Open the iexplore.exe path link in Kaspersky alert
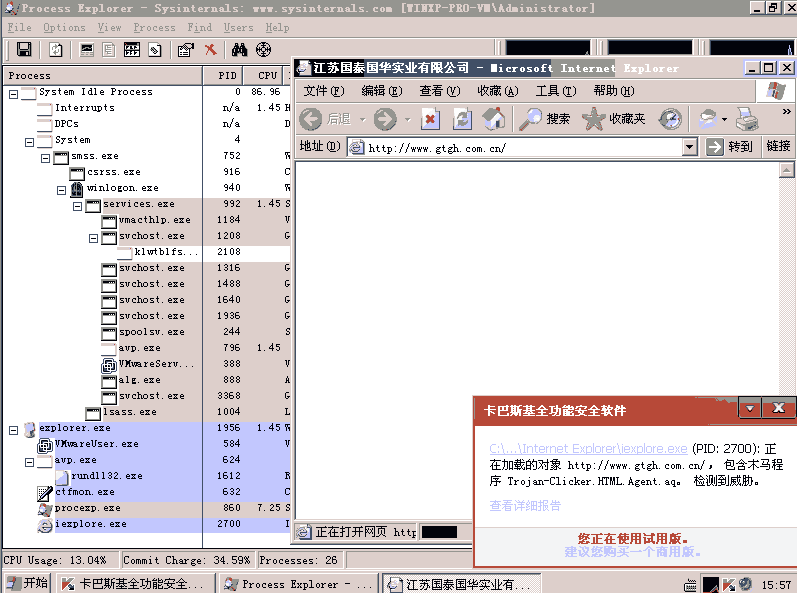This screenshot has width=797, height=593. pyautogui.click(x=588, y=449)
